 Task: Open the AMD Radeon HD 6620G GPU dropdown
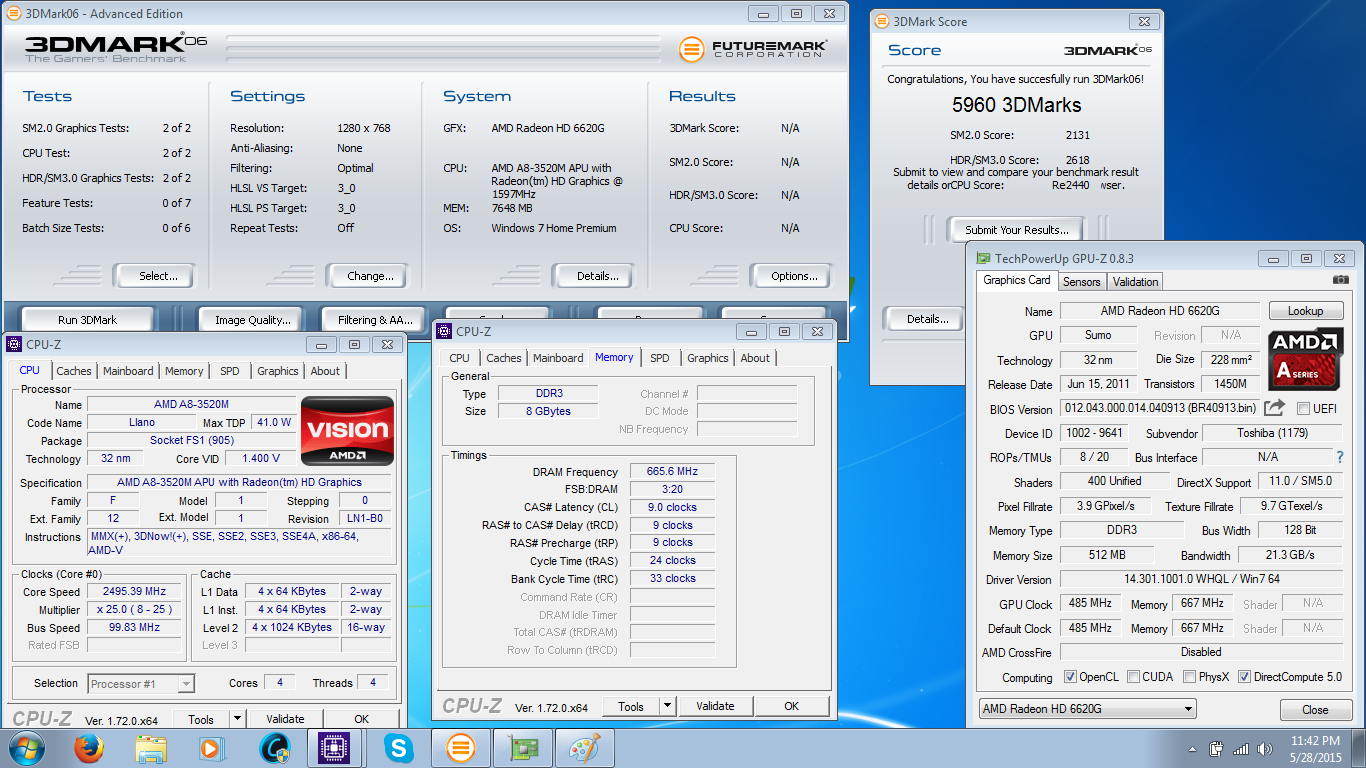coord(1087,709)
